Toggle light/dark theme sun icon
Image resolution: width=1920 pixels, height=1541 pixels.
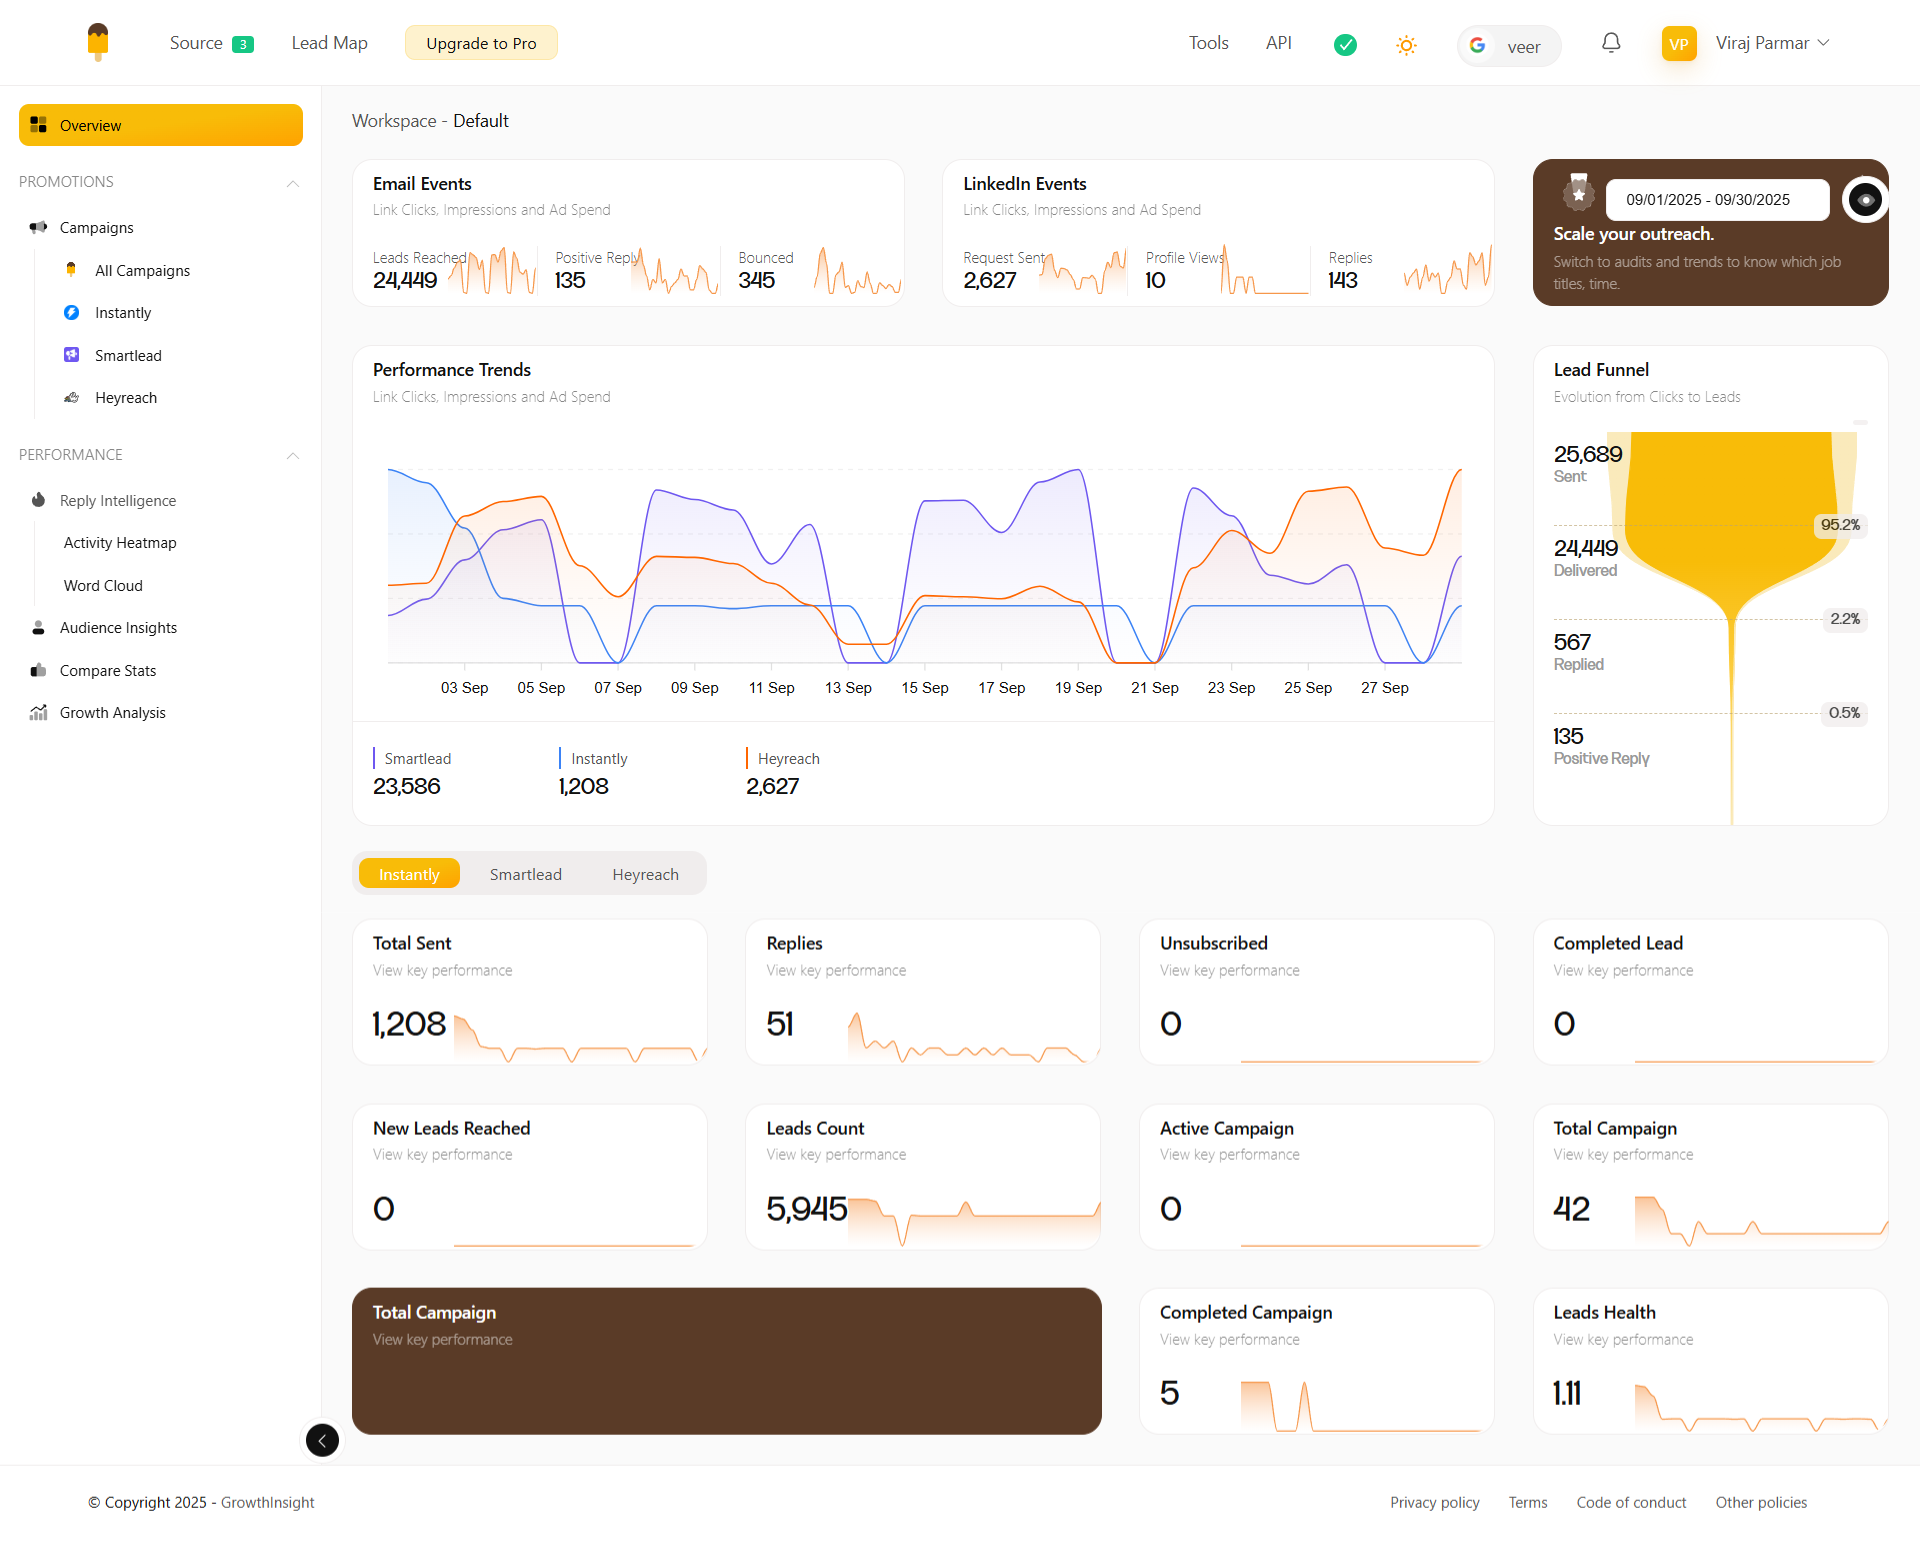click(x=1406, y=45)
